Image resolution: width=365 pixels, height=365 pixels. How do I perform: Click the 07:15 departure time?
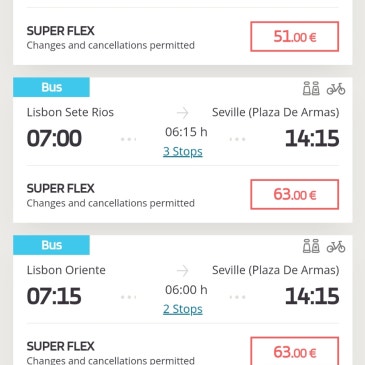point(54,296)
